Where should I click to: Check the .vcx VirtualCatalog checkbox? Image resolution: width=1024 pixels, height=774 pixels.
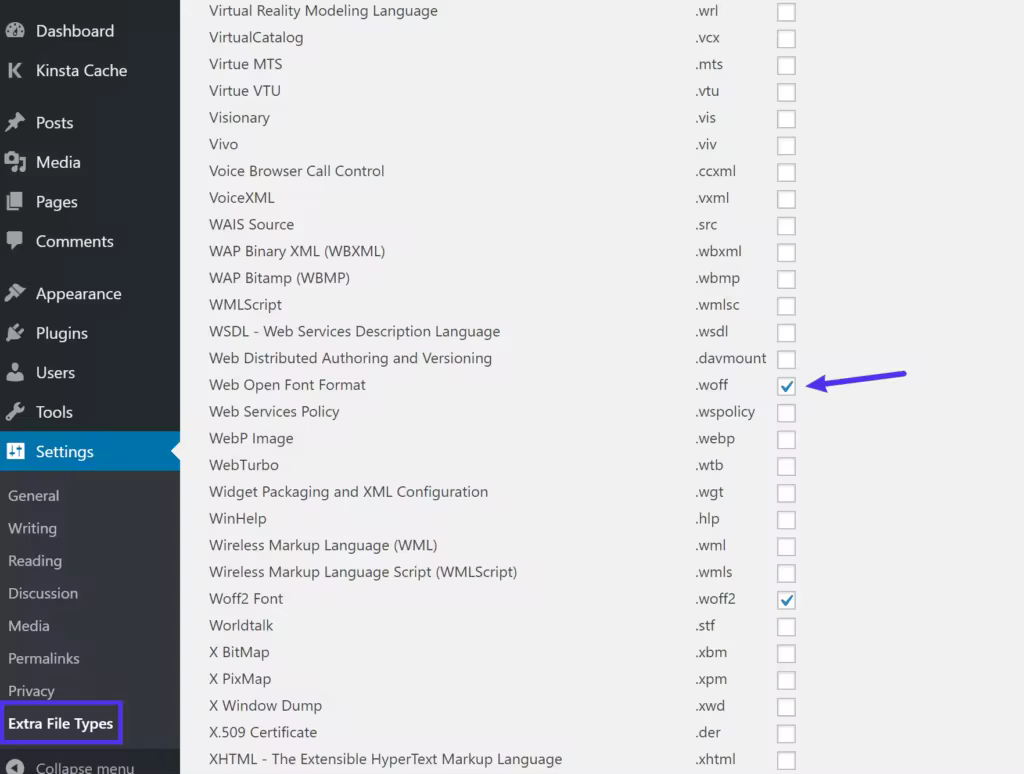coord(786,39)
